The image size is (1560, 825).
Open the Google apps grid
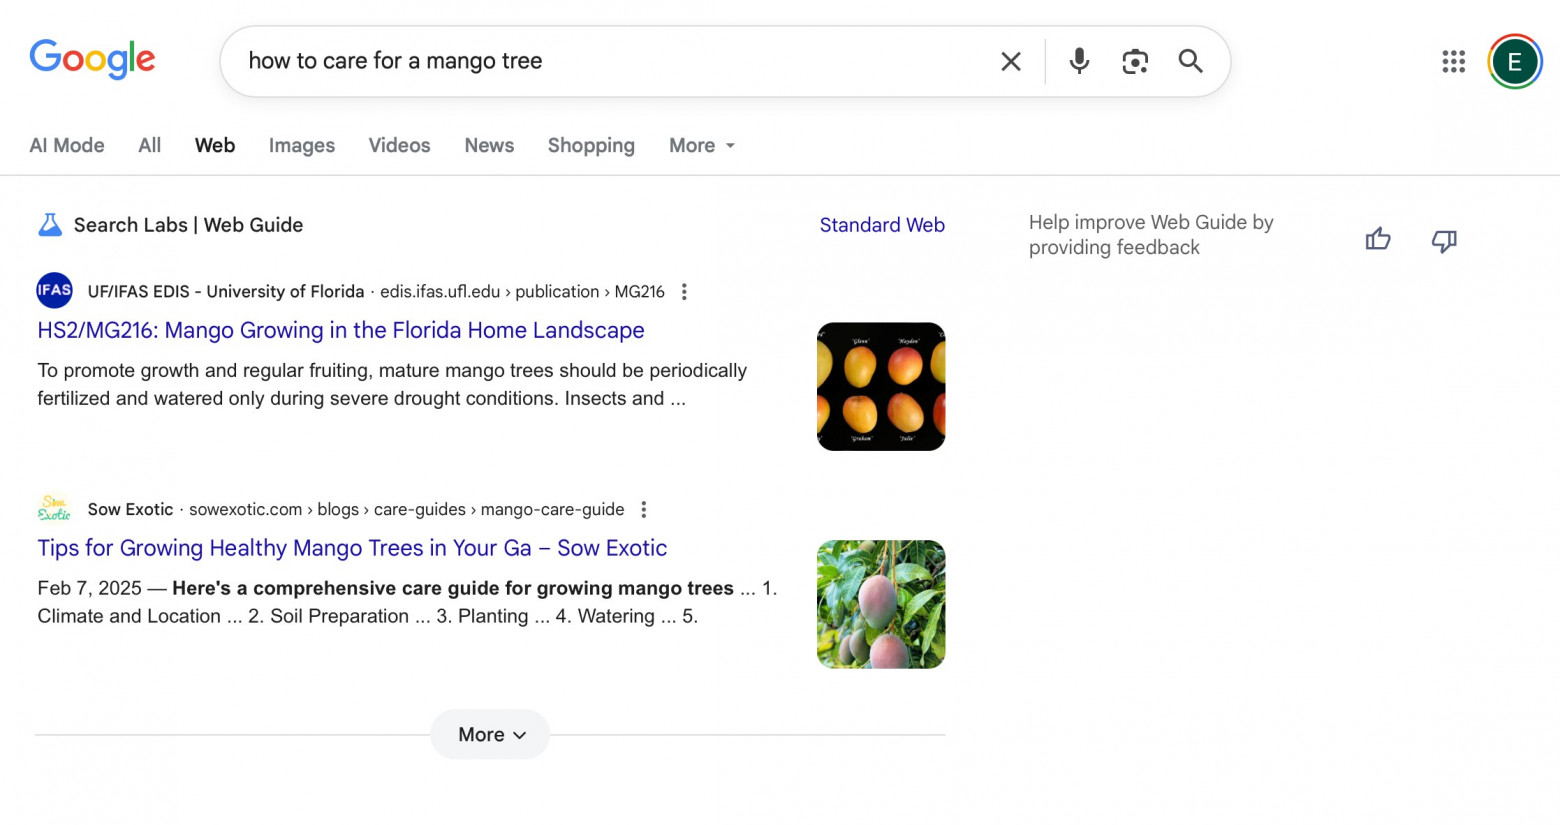(1453, 61)
